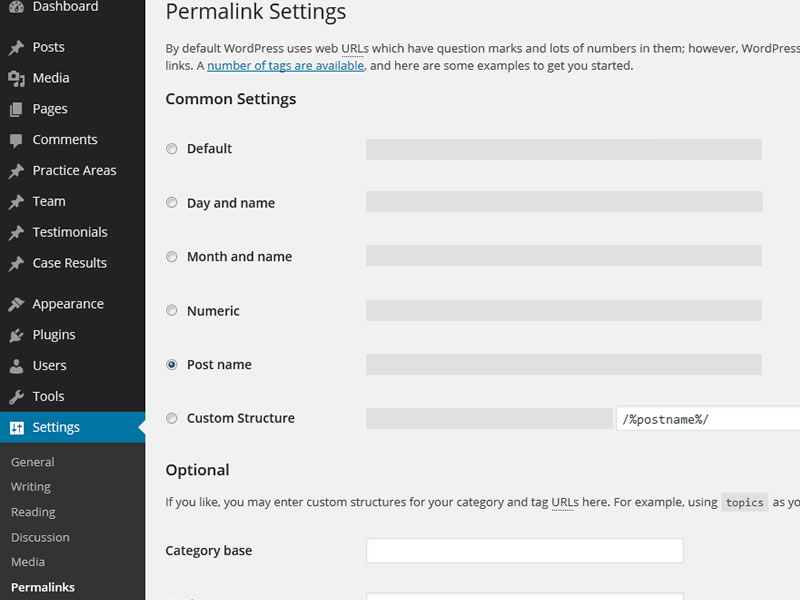Screen dimensions: 800x600
Task: Click the Tools wrench icon
Action: (16, 397)
